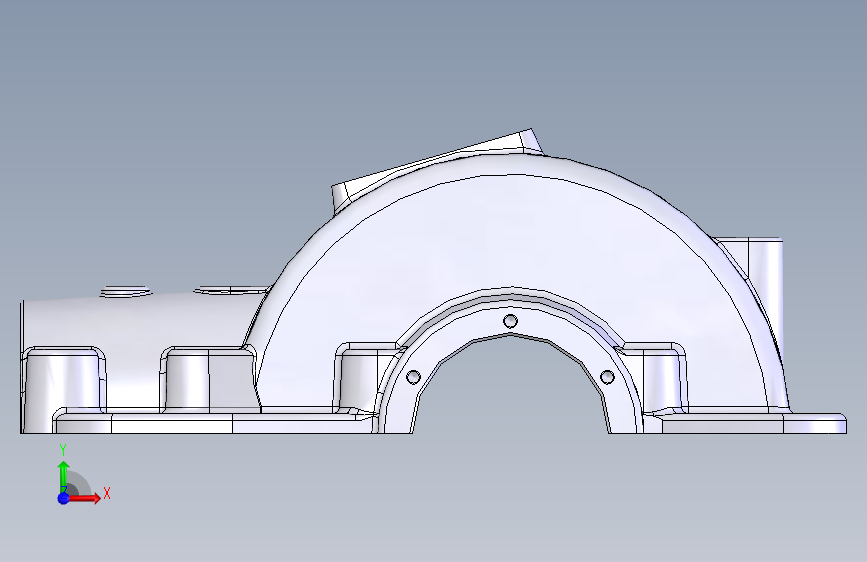The height and width of the screenshot is (562, 867).
Task: Select the left bolt hole on arch flange
Action: 413,377
